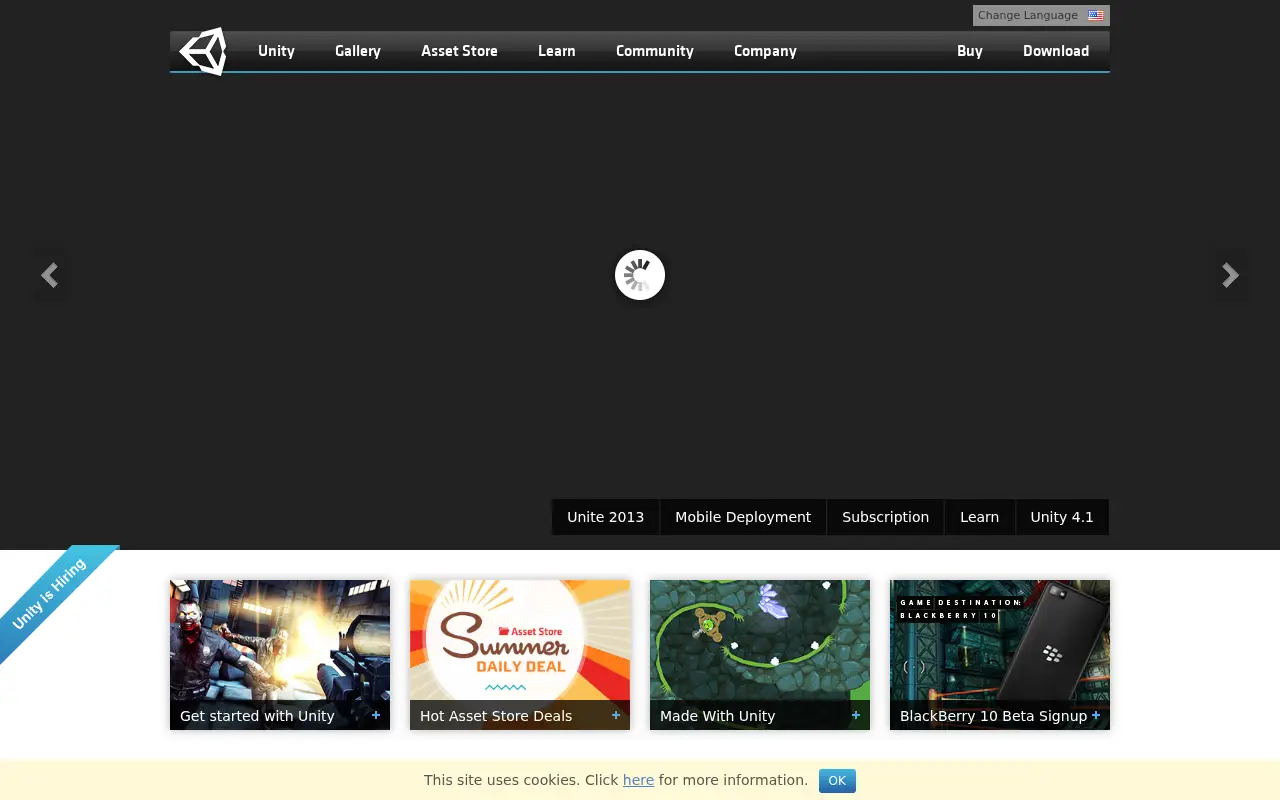
Task: Click the Unity is Hiring ribbon
Action: coord(50,593)
